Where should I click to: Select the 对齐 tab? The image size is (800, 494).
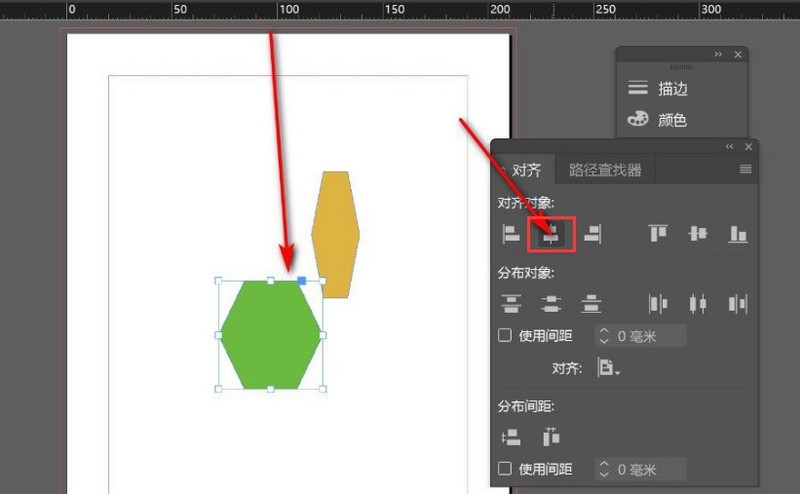point(526,170)
